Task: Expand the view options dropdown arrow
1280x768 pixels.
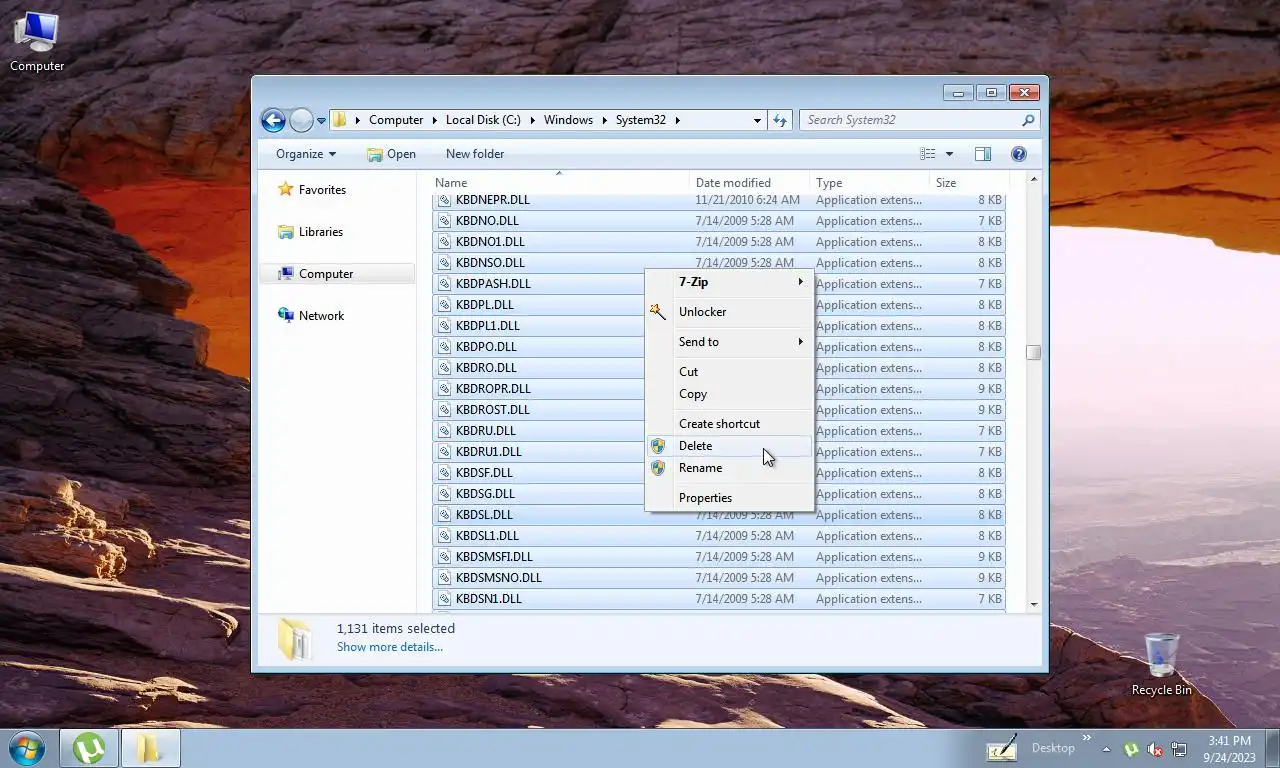Action: click(x=949, y=154)
